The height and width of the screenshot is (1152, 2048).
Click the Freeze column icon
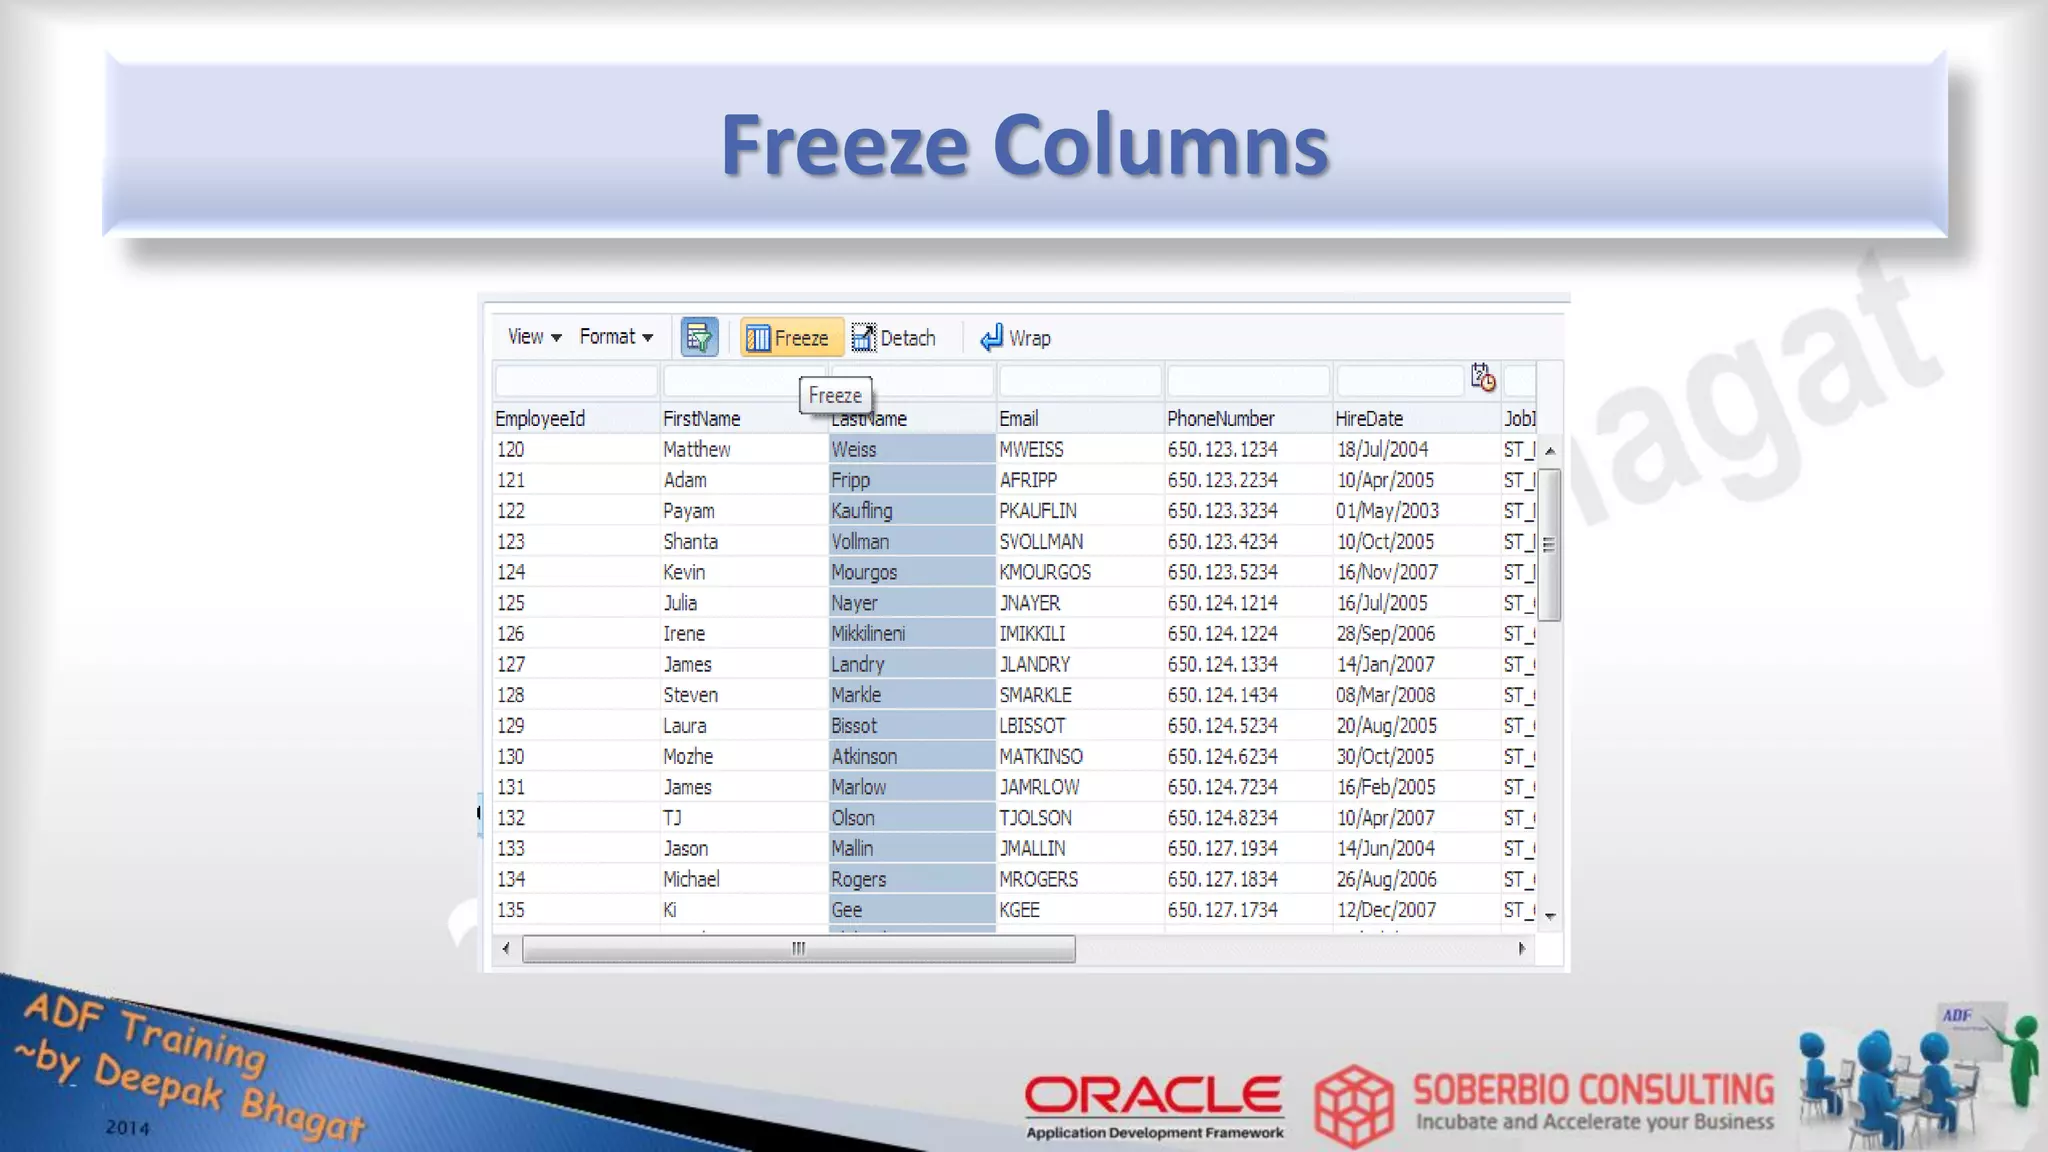759,338
